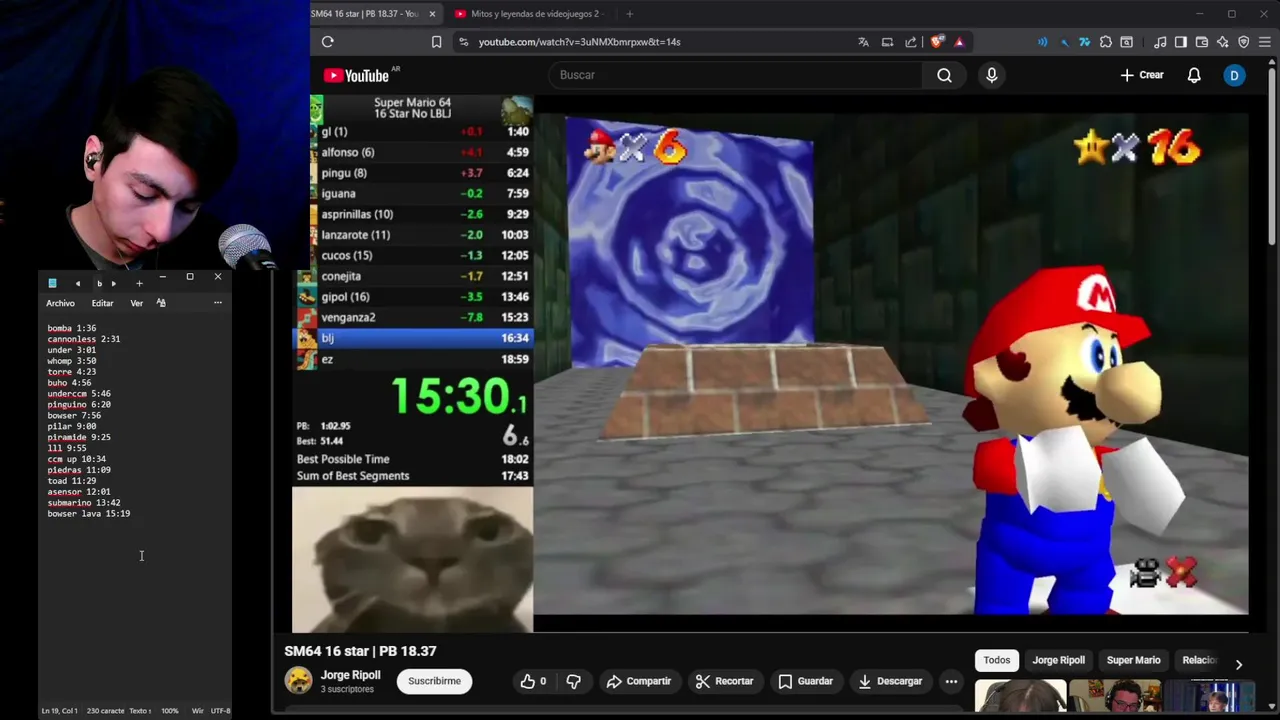This screenshot has width=1280, height=720.
Task: Click the blue picker extension icon
Action: pos(1064,42)
